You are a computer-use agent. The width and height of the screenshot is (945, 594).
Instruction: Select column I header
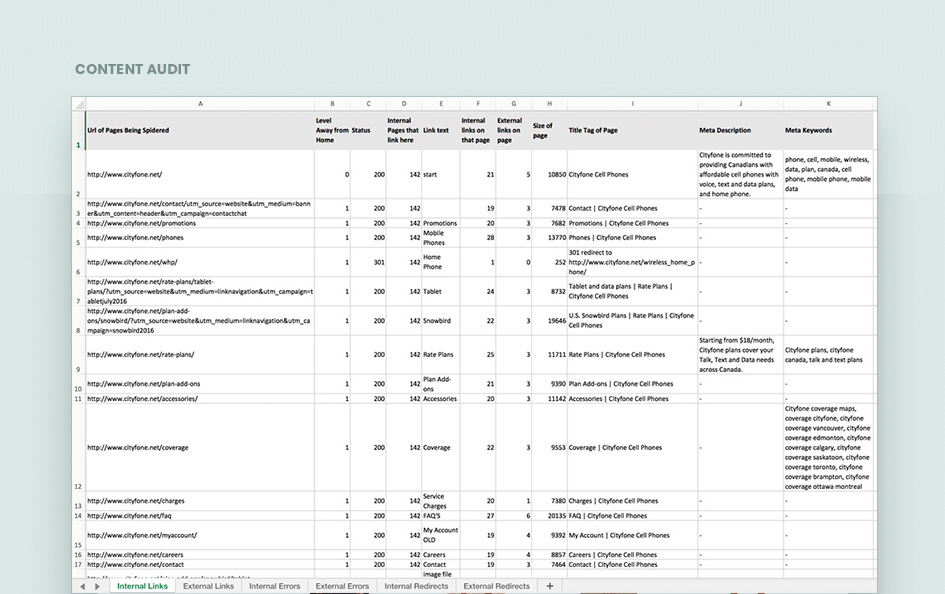[x=632, y=104]
